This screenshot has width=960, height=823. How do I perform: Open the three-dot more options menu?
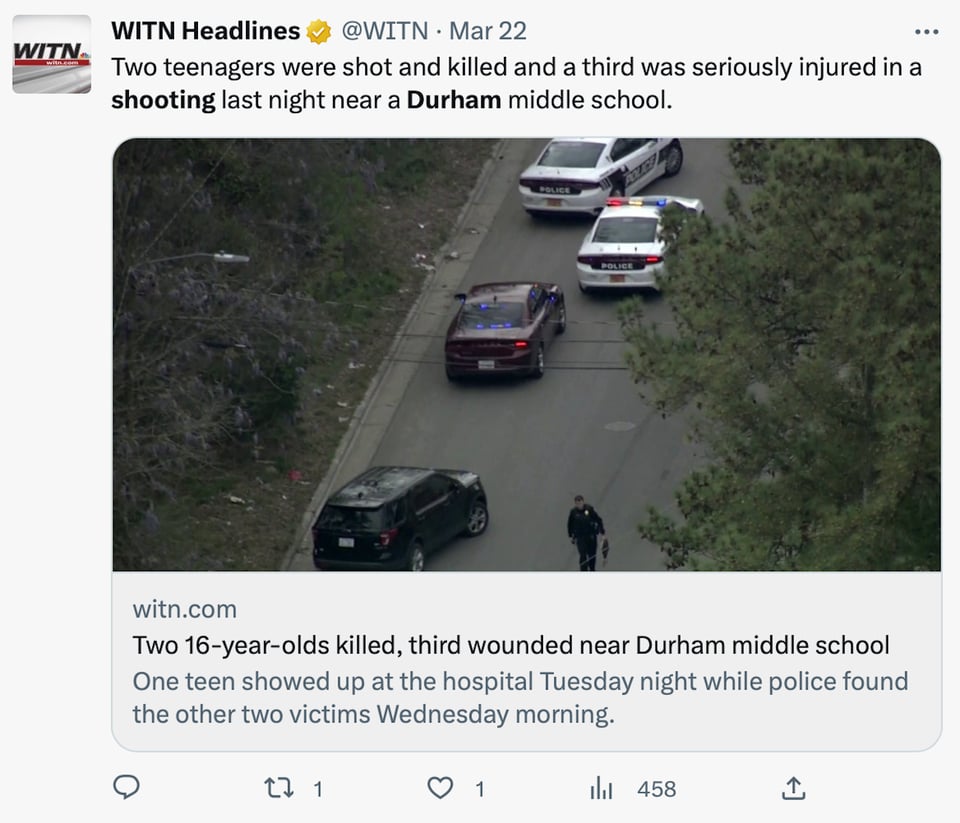[926, 31]
